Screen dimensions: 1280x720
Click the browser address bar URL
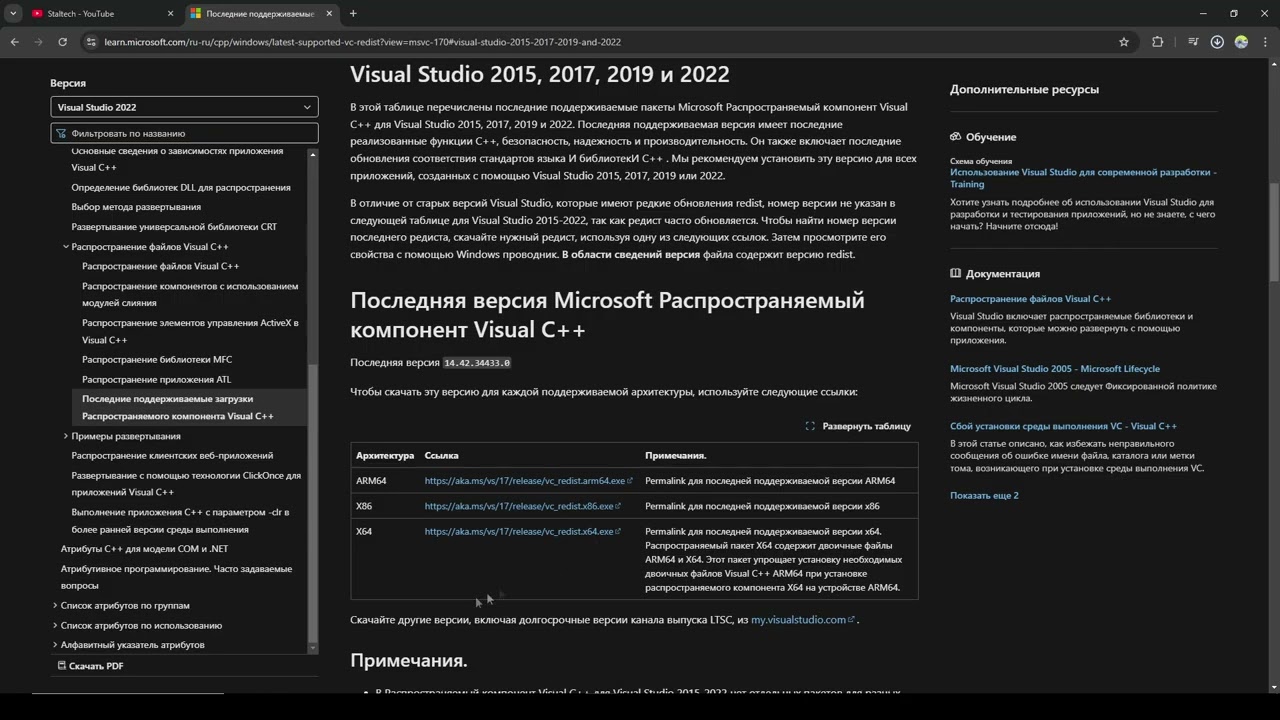tap(362, 42)
